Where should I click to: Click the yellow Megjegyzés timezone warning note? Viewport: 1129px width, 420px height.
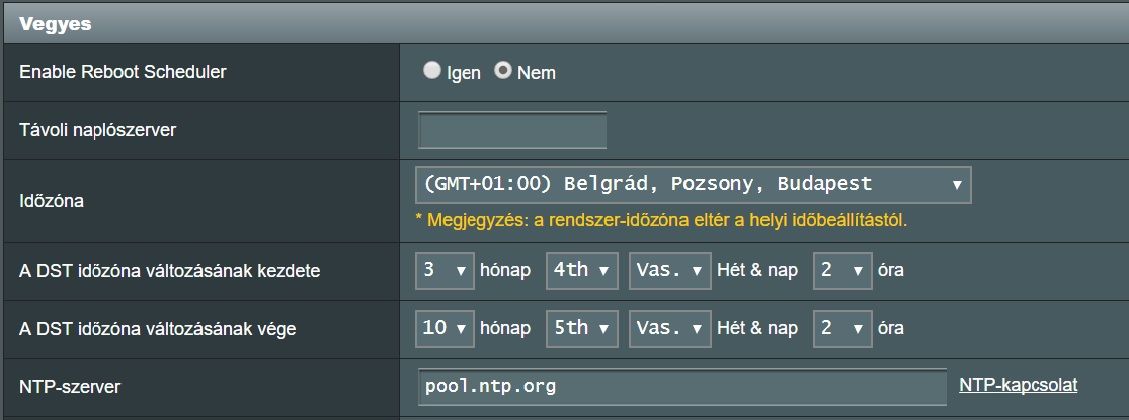(x=660, y=219)
